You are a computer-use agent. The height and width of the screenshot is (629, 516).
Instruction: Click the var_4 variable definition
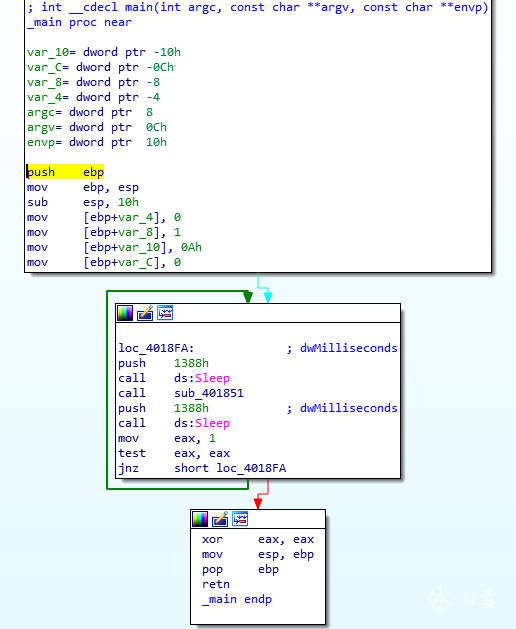[x=93, y=97]
